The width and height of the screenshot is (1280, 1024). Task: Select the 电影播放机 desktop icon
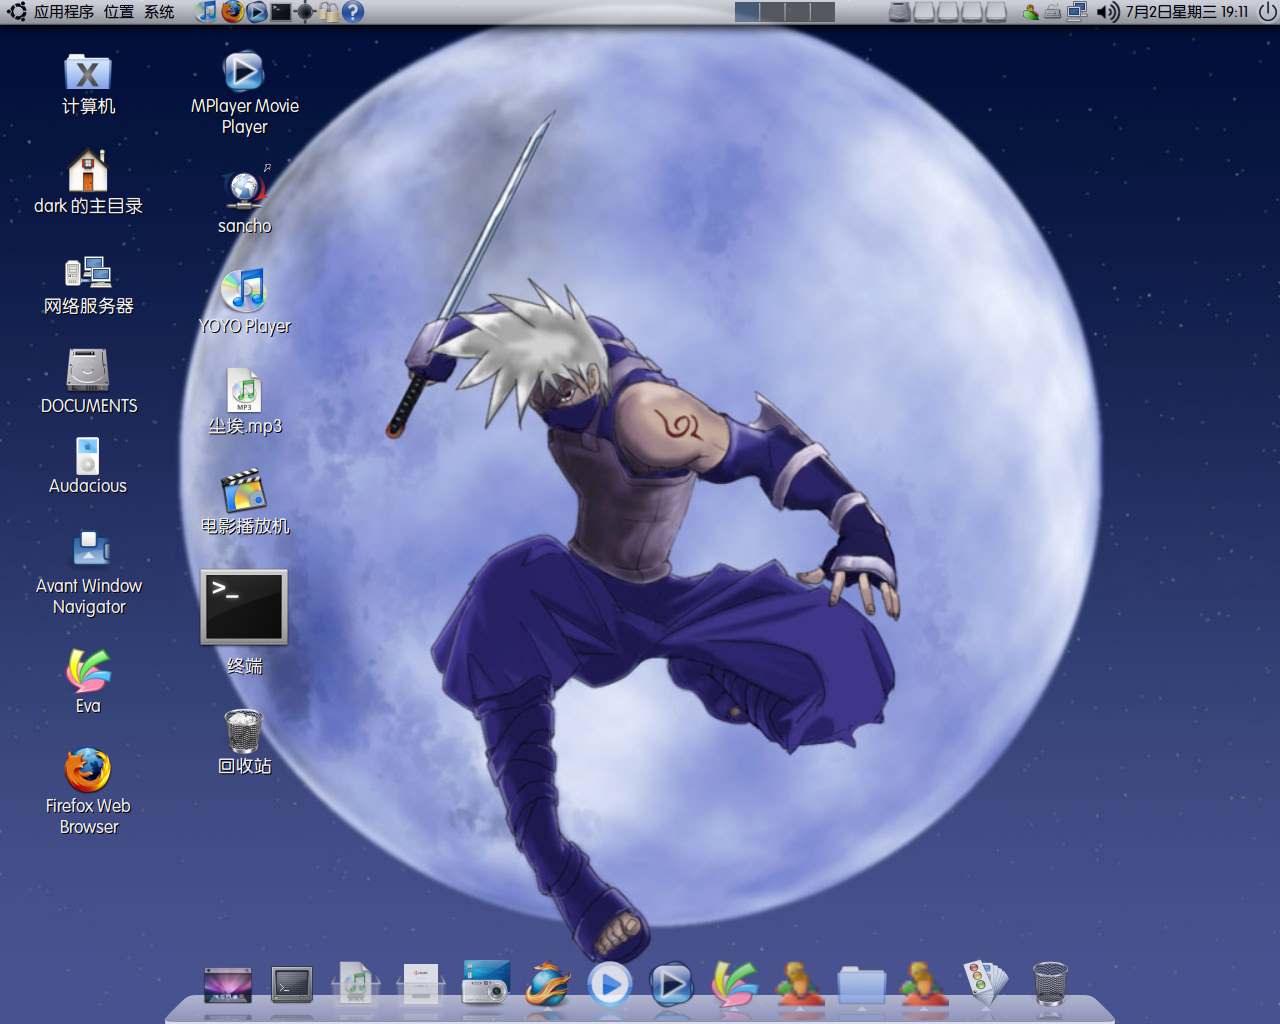tap(244, 490)
